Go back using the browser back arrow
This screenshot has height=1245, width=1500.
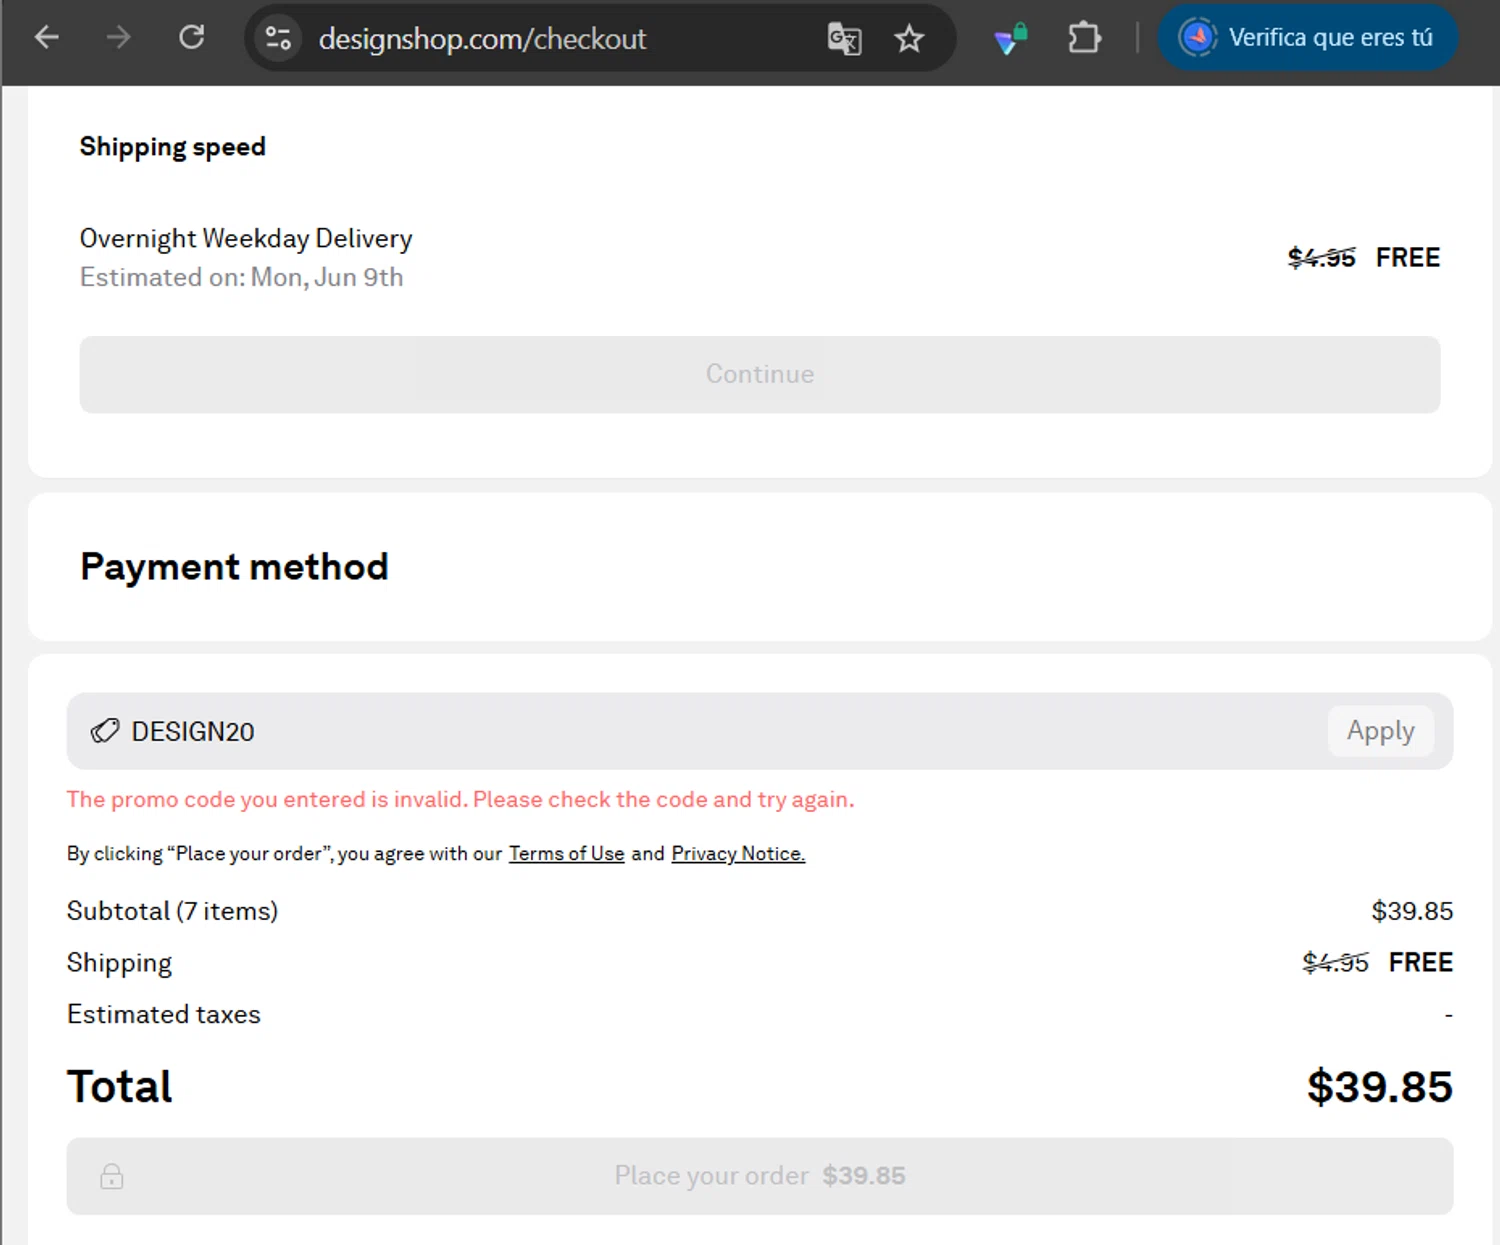(x=46, y=38)
